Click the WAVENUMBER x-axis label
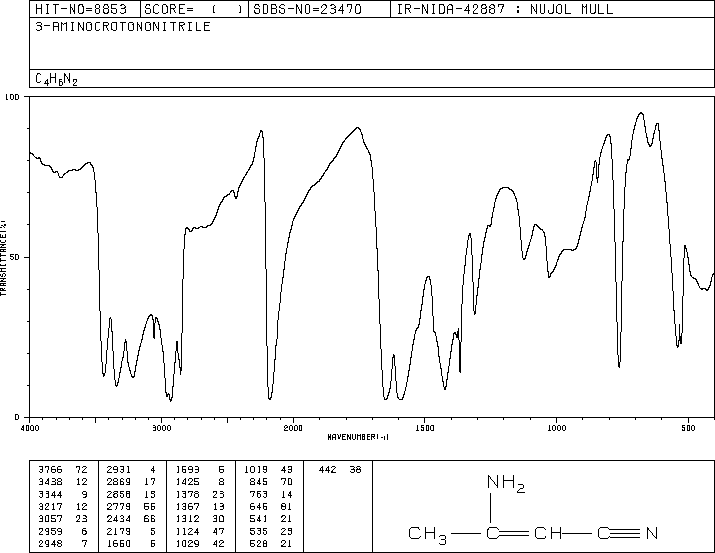This screenshot has width=715, height=553. click(x=358, y=437)
